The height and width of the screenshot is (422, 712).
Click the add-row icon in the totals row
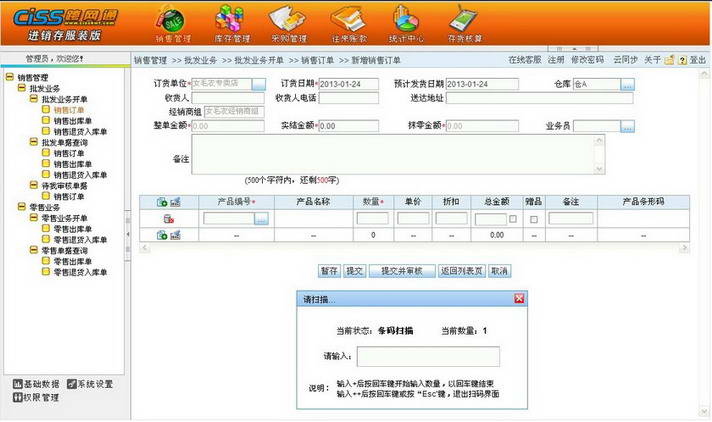coord(162,235)
